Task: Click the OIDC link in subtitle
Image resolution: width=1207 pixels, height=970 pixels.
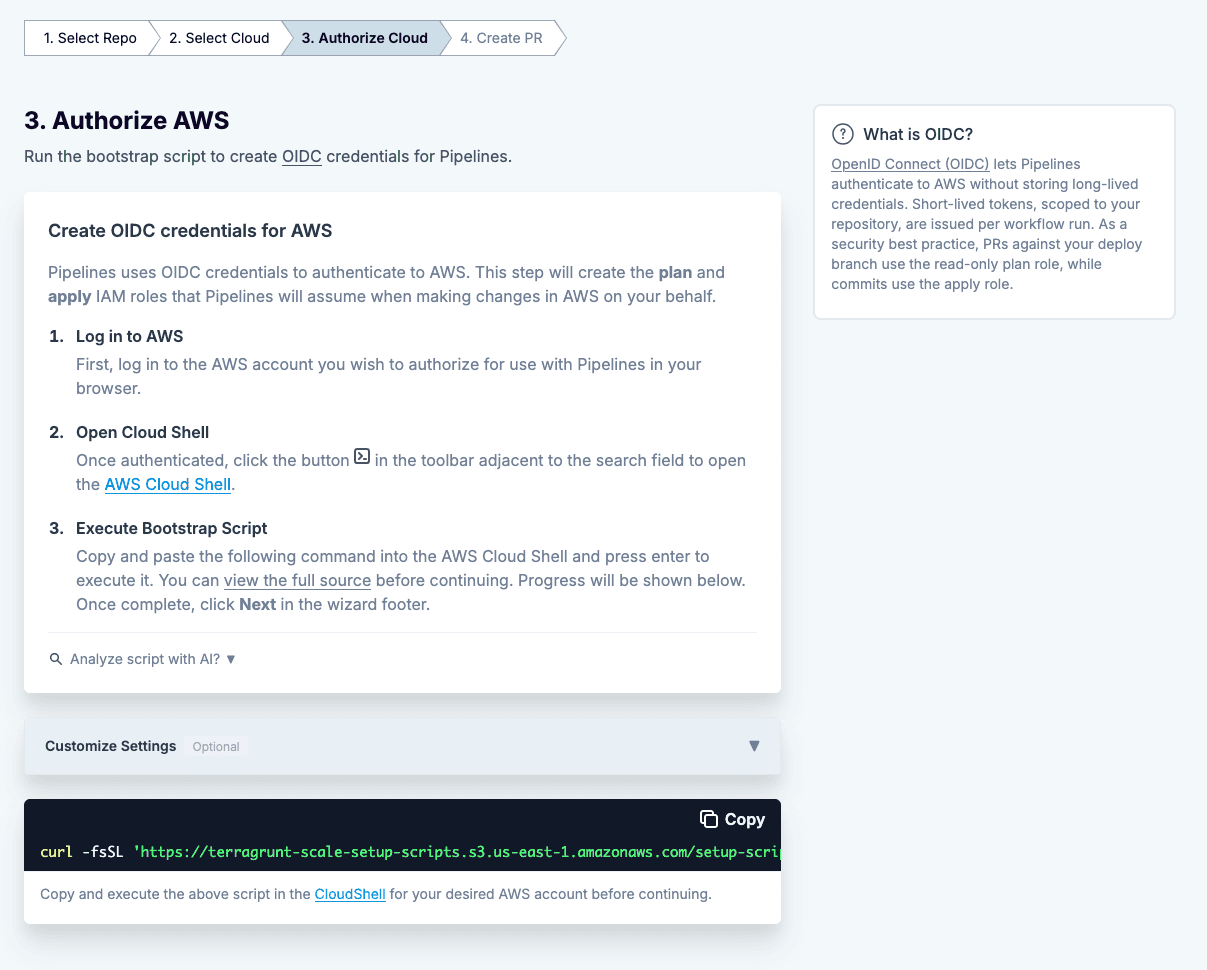Action: pos(302,156)
